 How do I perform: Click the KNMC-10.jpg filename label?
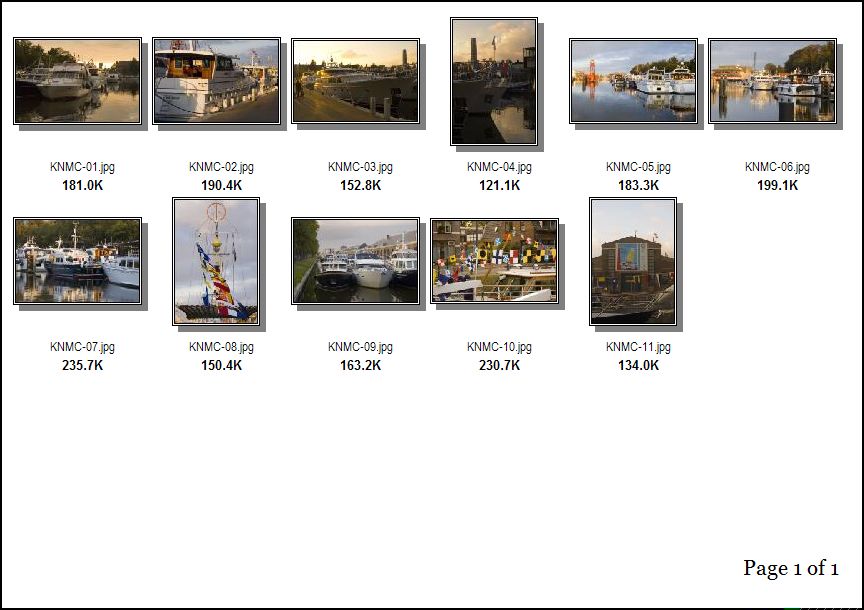pos(499,347)
